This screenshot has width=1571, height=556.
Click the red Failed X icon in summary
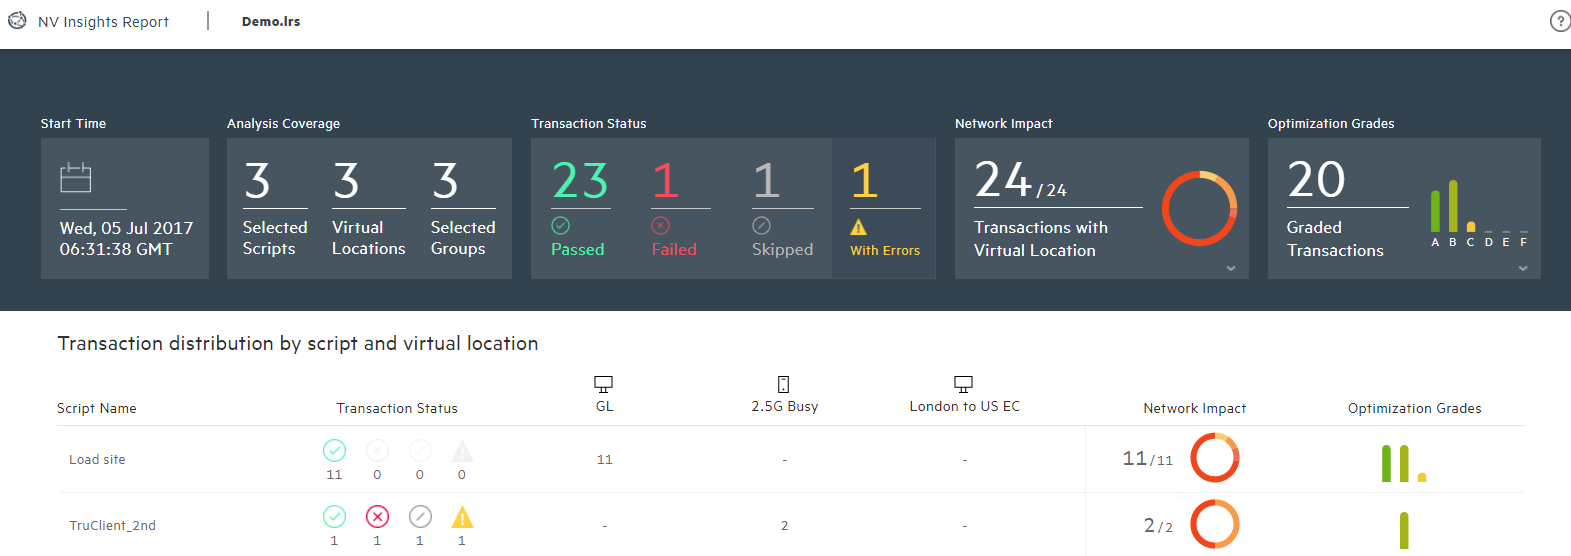660,226
